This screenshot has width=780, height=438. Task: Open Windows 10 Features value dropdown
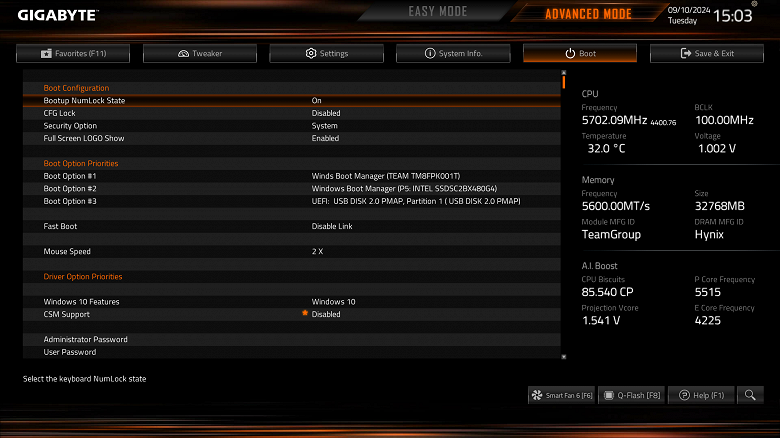tap(333, 302)
